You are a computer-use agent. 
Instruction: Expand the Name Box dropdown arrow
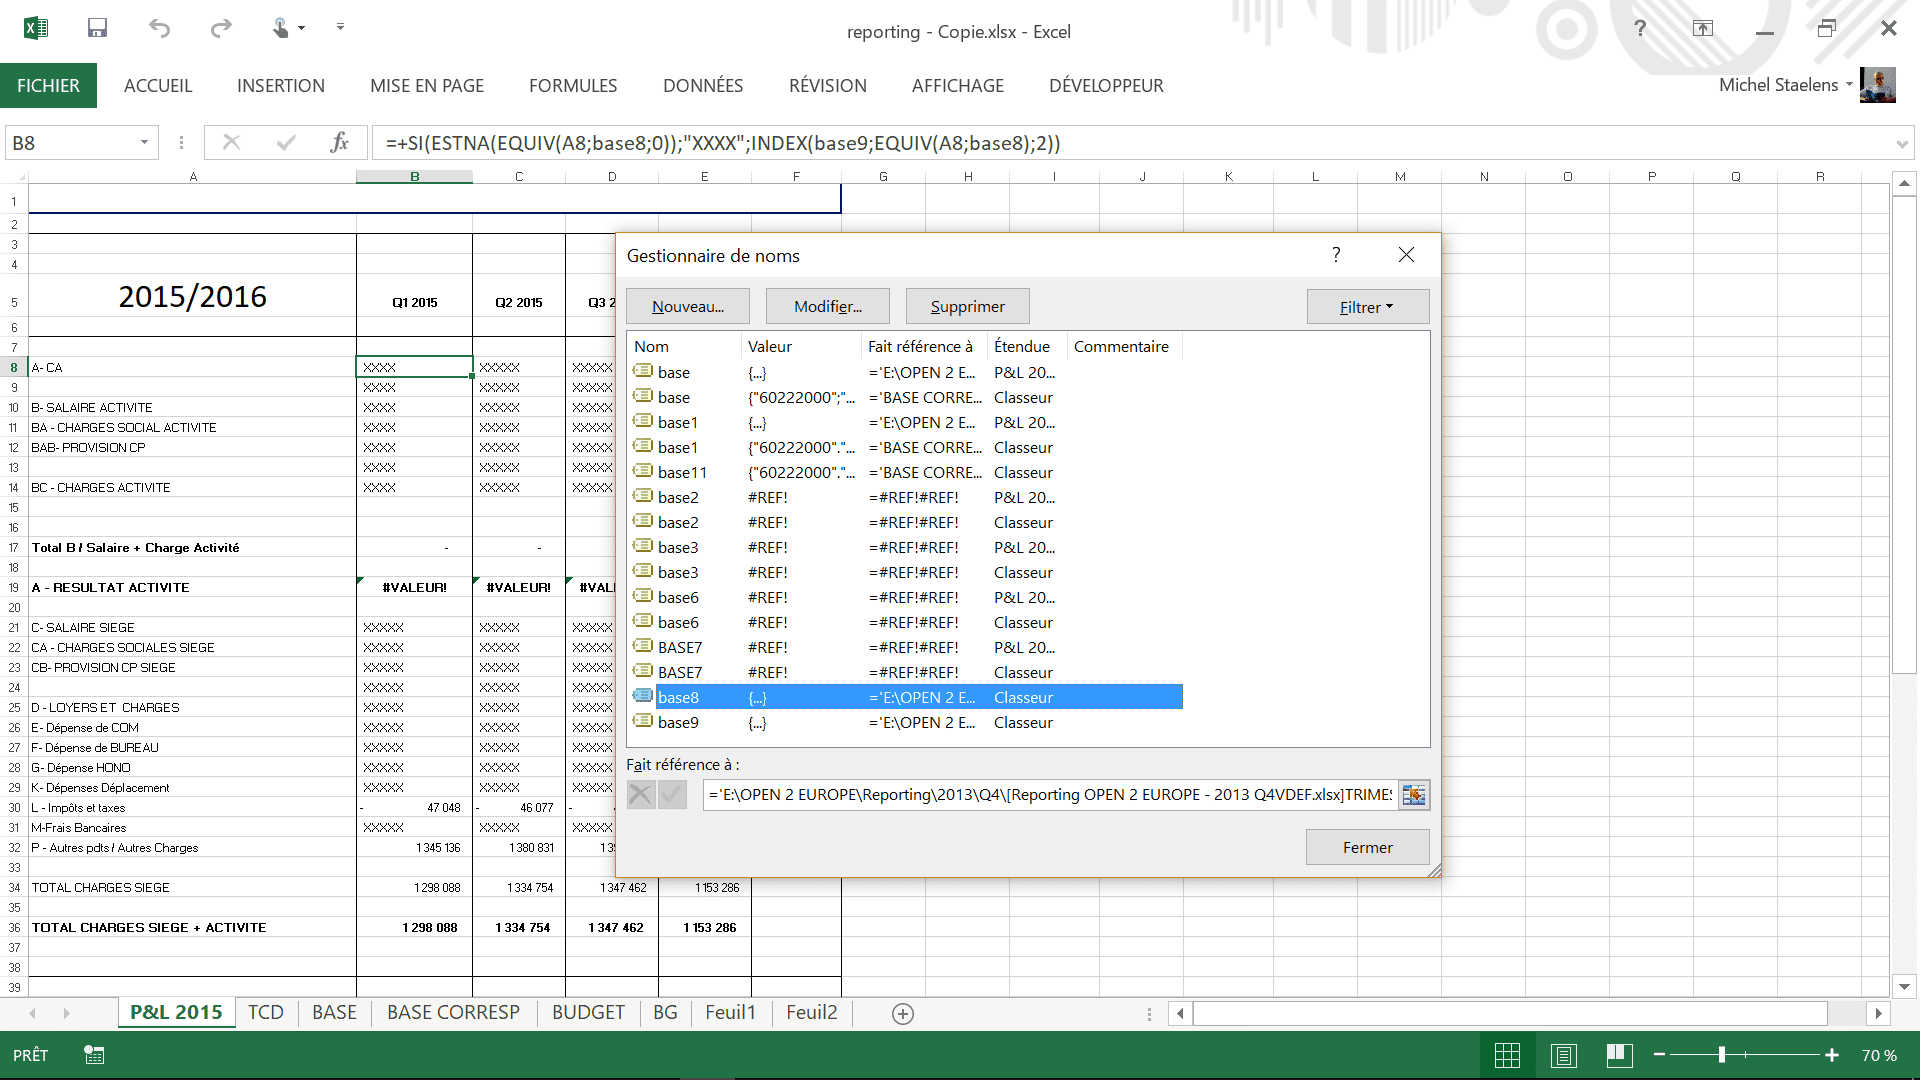click(144, 143)
